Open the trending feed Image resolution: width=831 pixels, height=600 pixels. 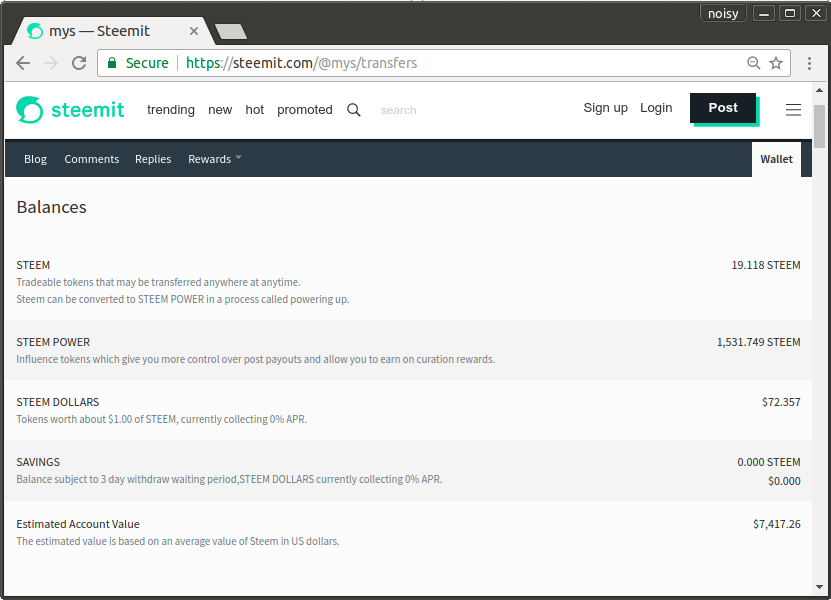click(x=171, y=110)
